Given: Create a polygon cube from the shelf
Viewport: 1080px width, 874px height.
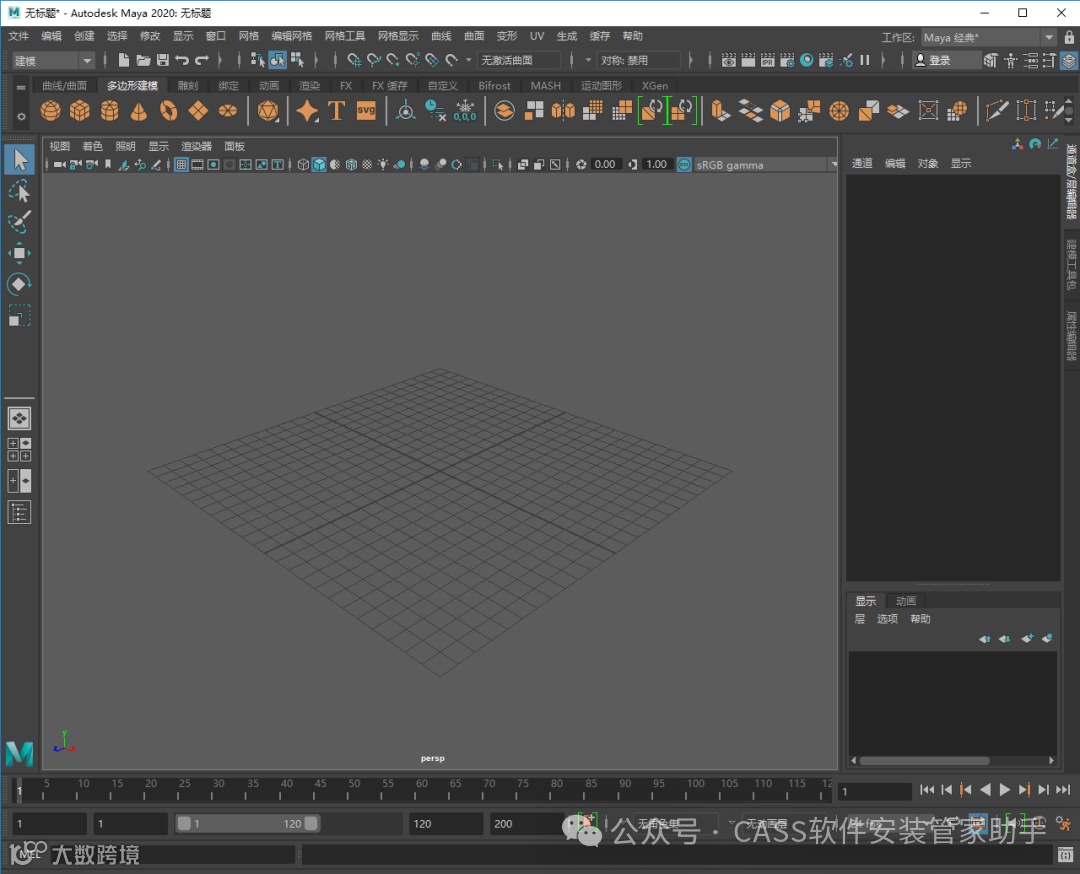Looking at the screenshot, I should tap(80, 110).
